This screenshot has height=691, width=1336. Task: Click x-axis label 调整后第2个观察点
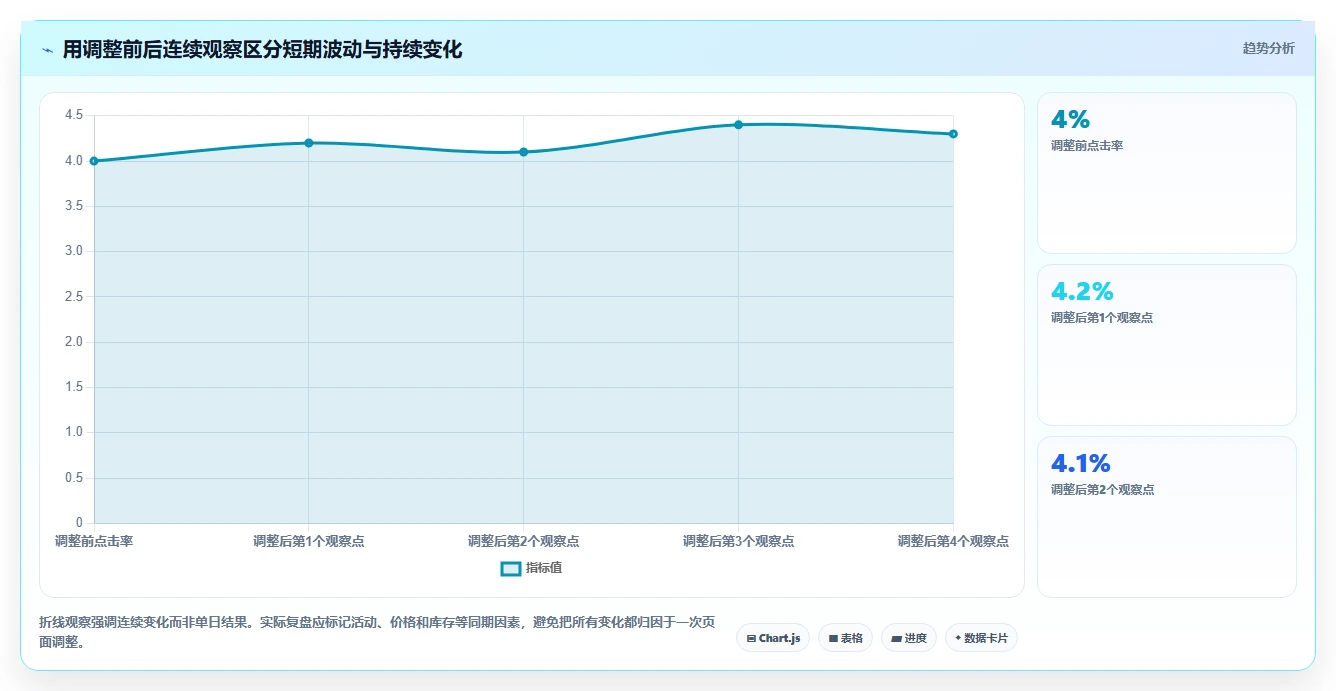coord(524,541)
